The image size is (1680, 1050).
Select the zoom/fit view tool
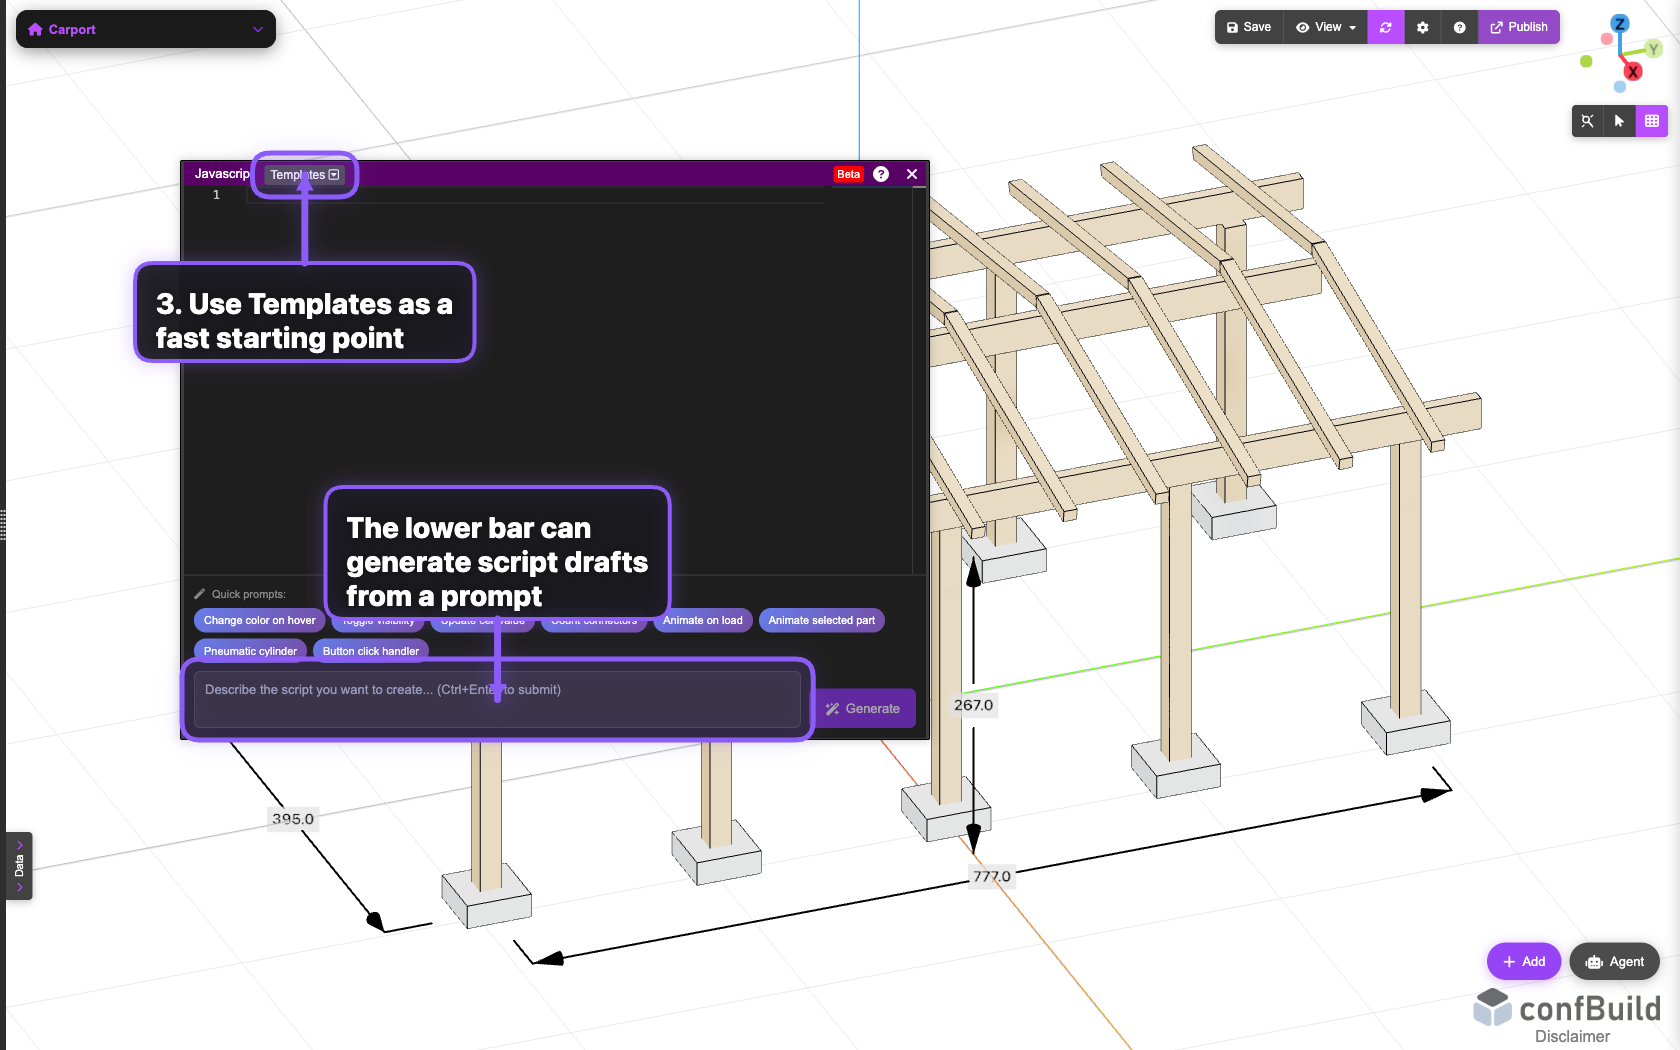1587,121
